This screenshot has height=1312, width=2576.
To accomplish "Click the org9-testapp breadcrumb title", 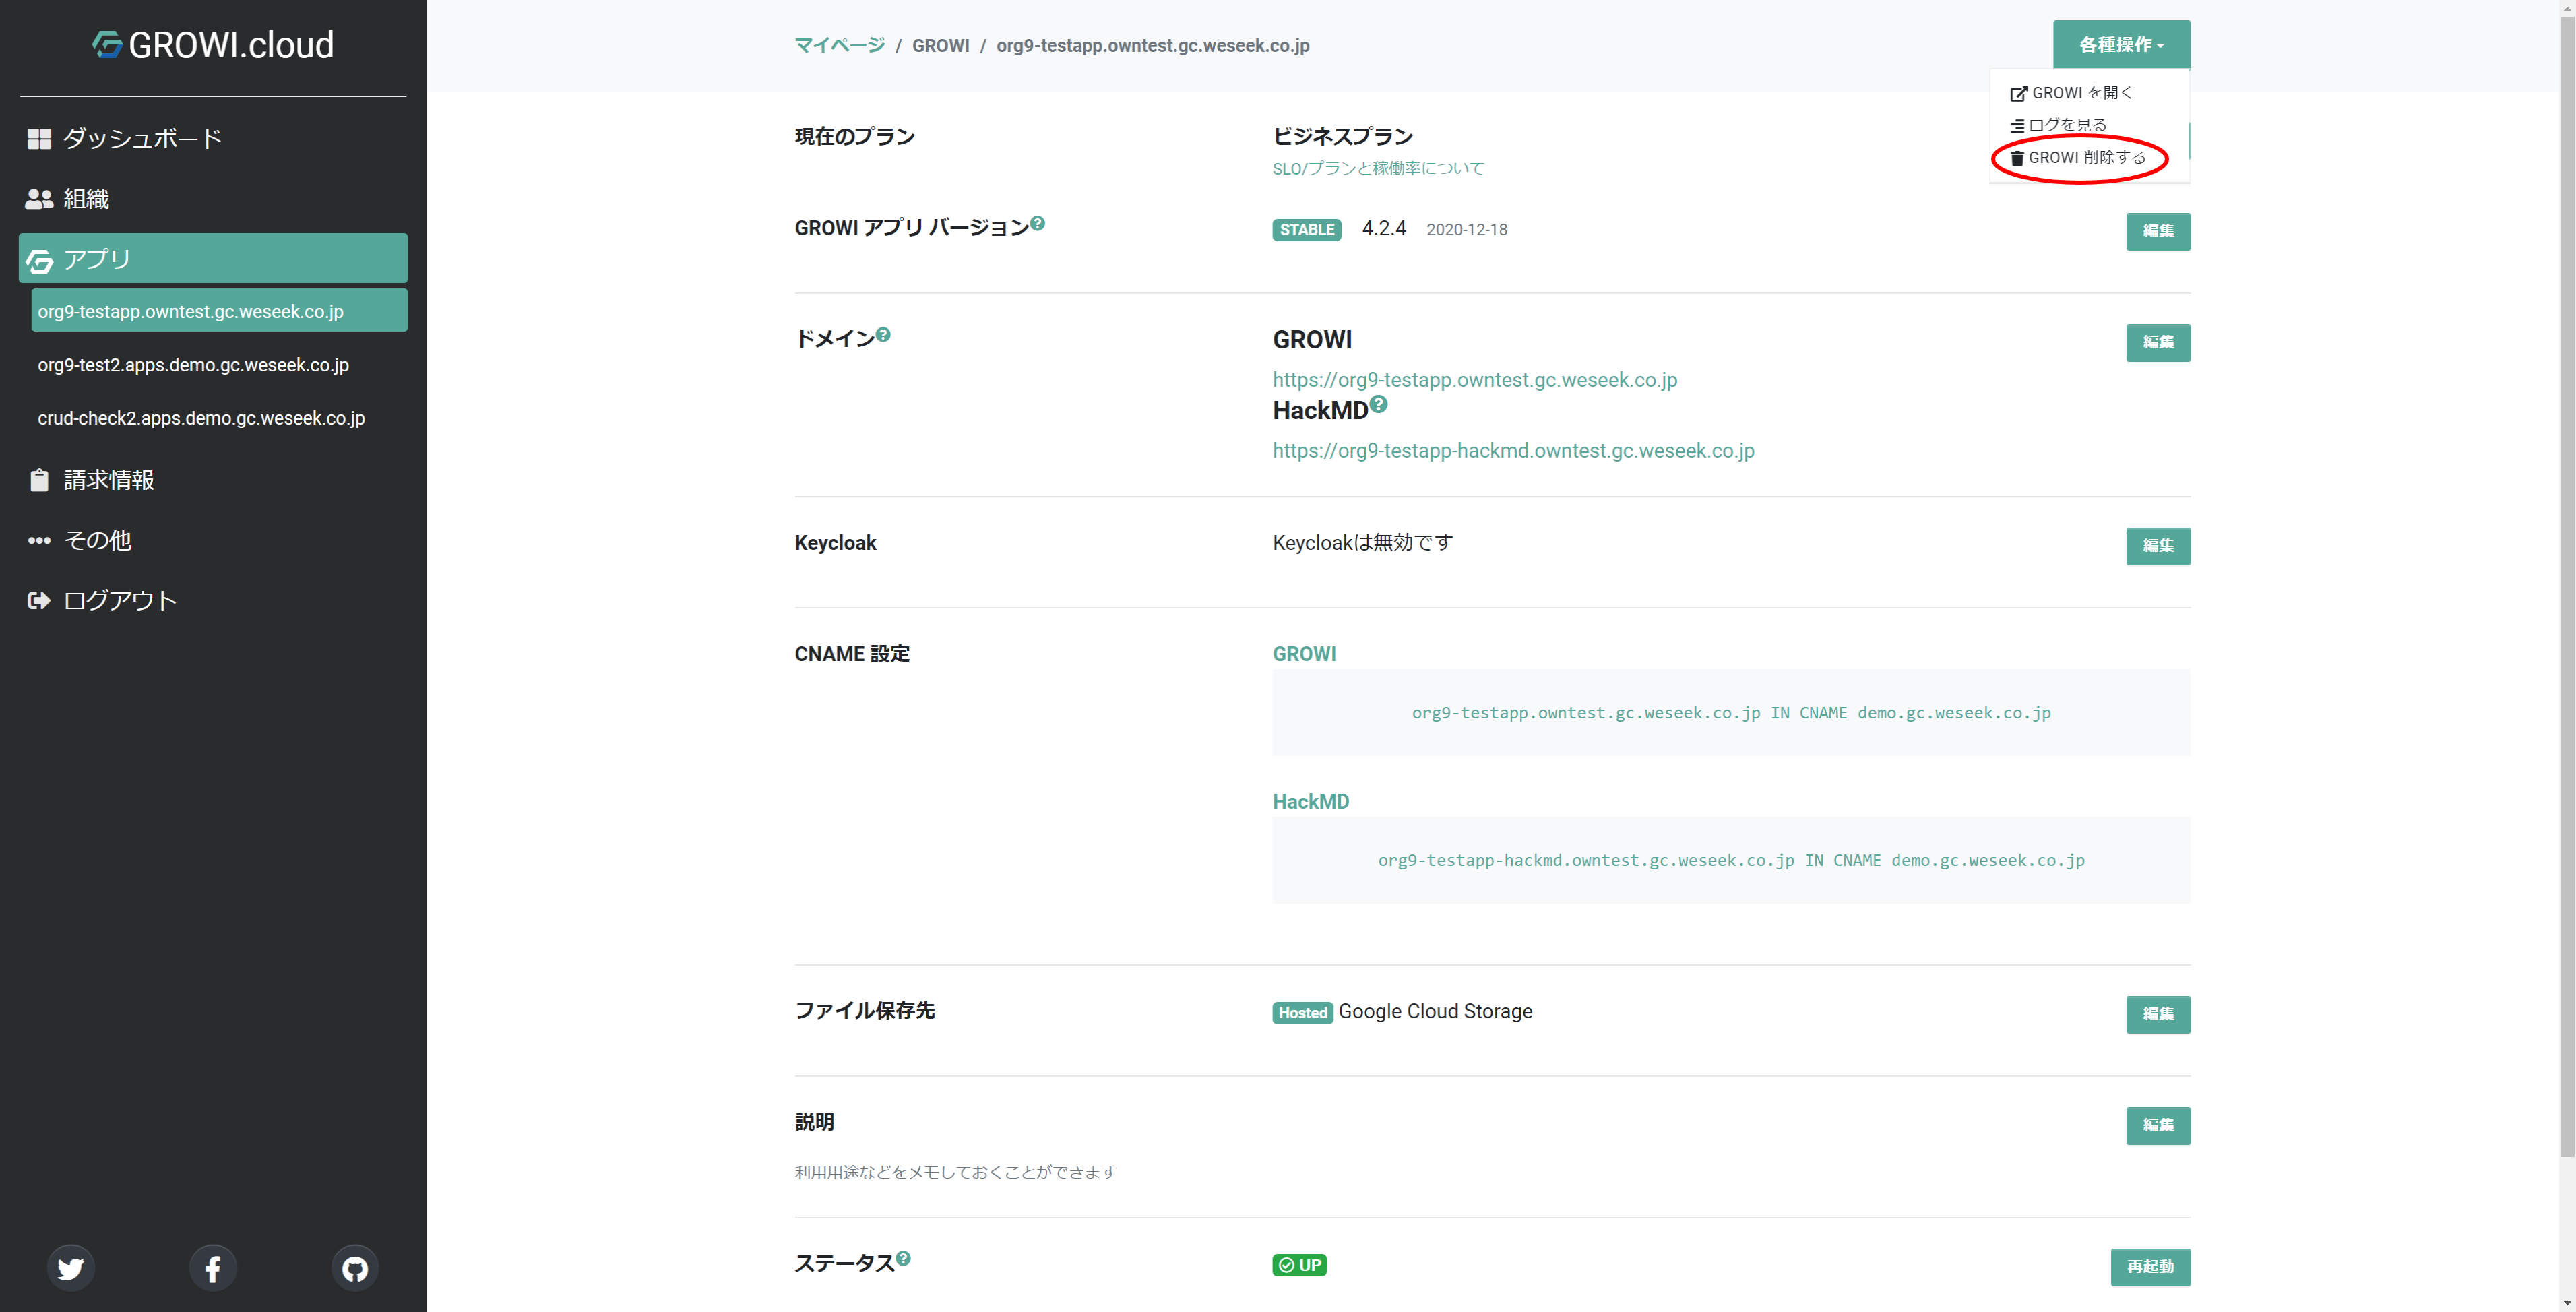I will (1152, 45).
